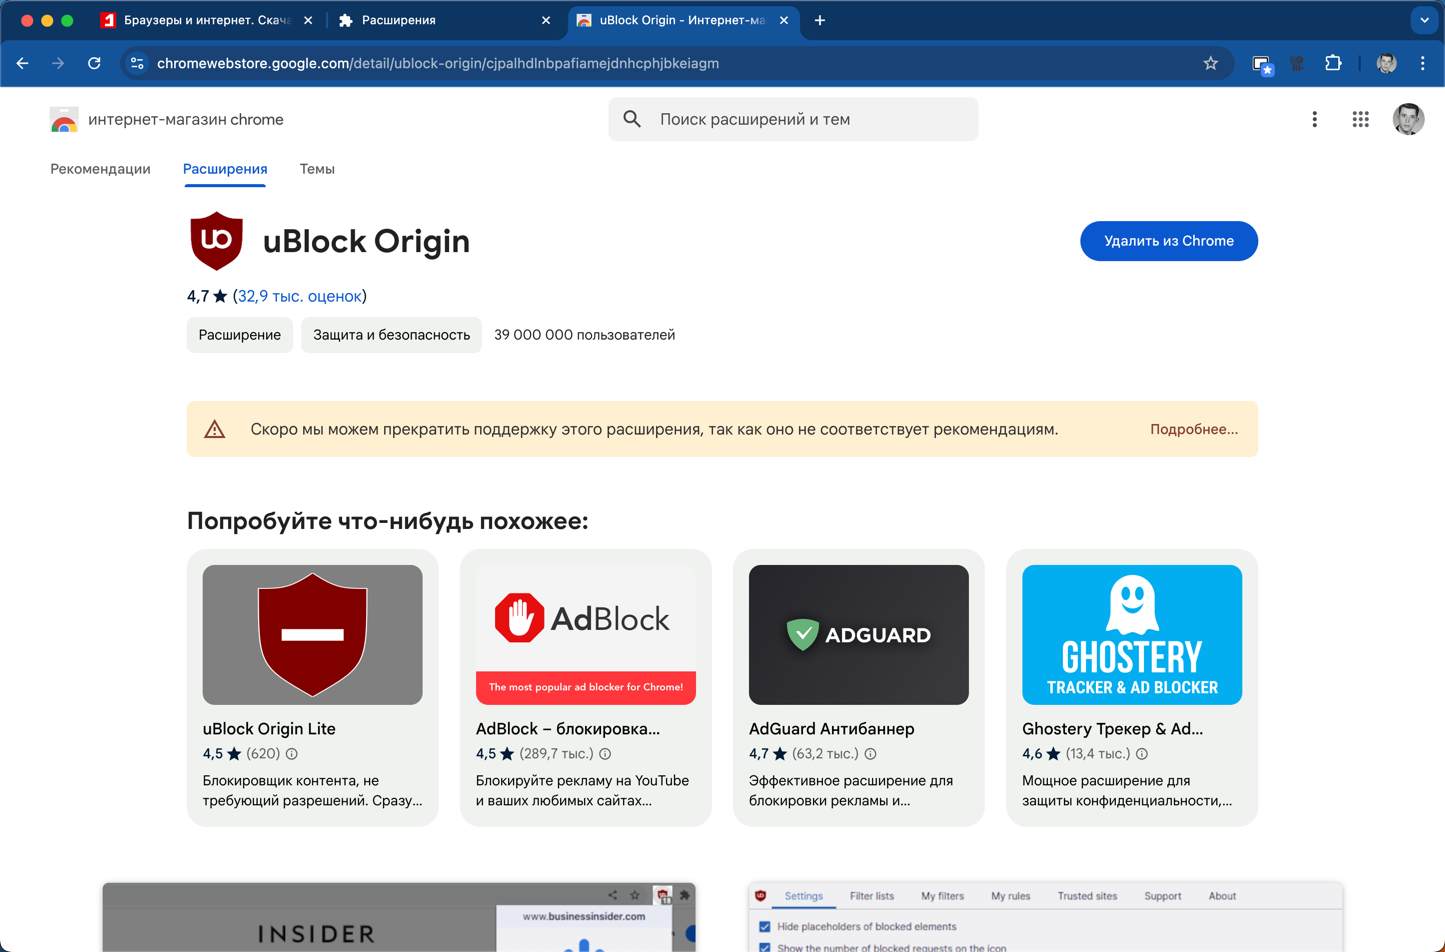Select the 'uBlock Origin - Интернет-ма' browser tab

[x=684, y=20]
